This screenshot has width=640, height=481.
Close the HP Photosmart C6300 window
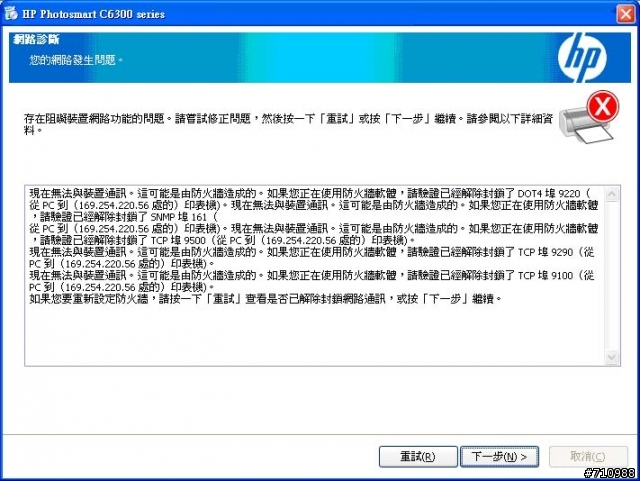tap(626, 13)
